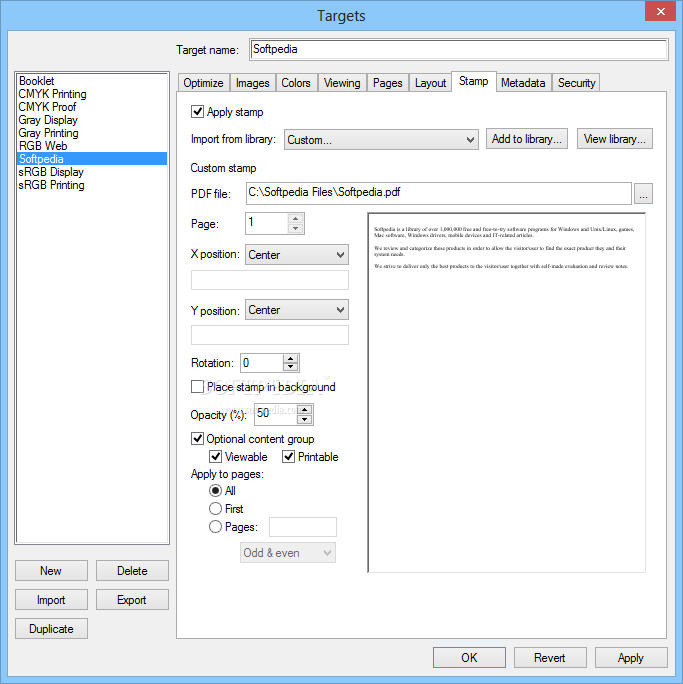Click the Stamp tab
Image resolution: width=683 pixels, height=684 pixels.
473,81
